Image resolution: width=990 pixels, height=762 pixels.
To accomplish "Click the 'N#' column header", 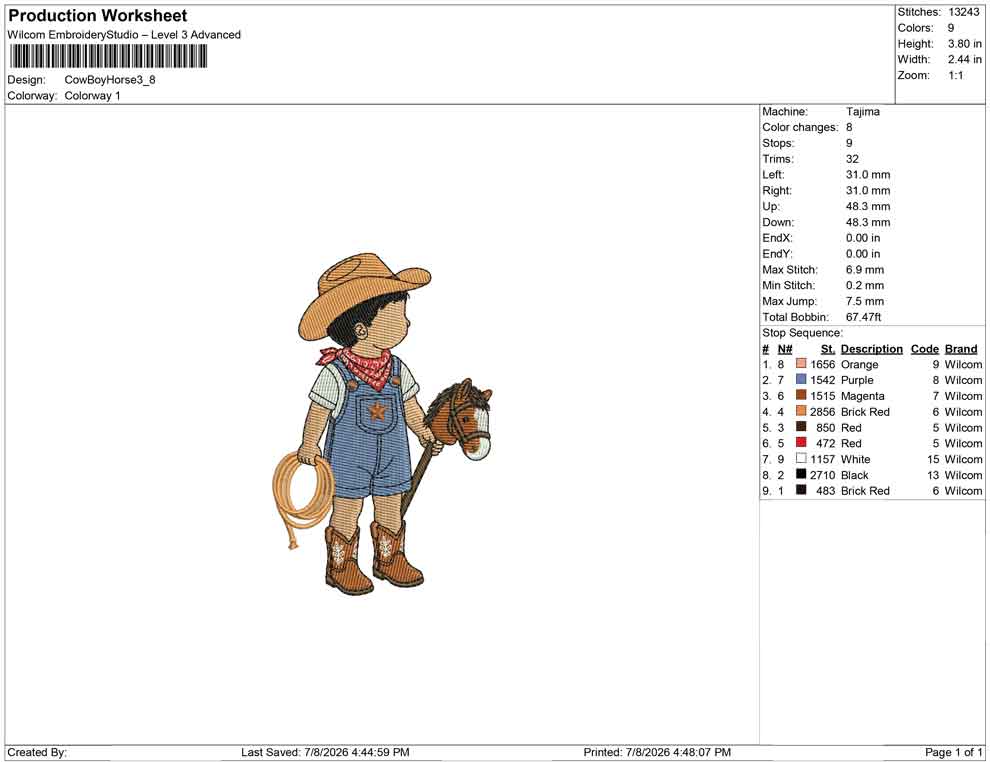I will coord(785,348).
